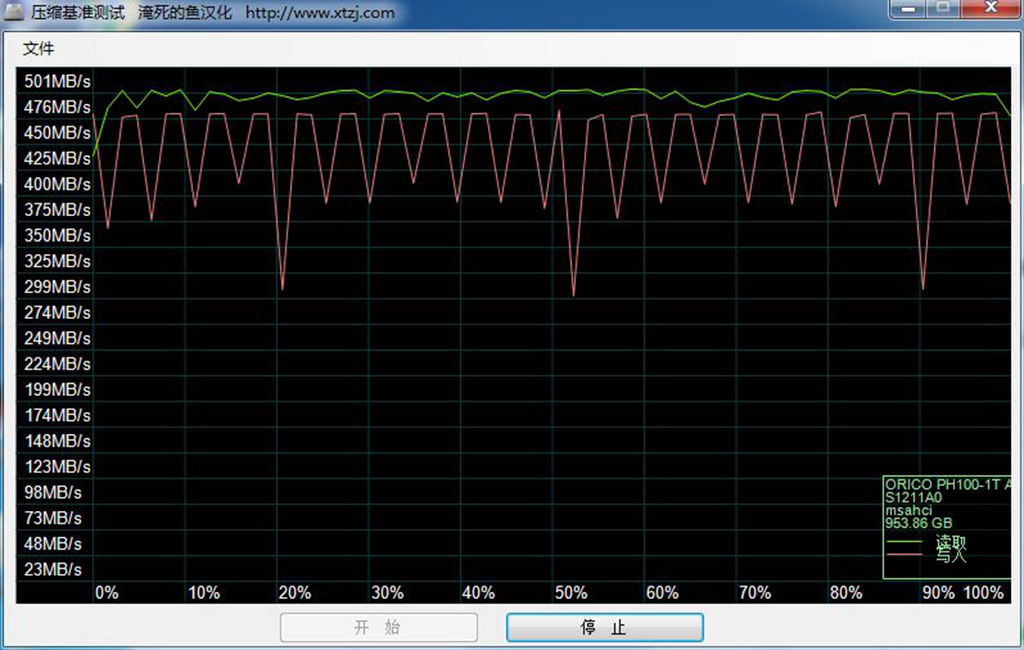Click the 375MB/s axis label
This screenshot has height=650, width=1024.
(57, 210)
